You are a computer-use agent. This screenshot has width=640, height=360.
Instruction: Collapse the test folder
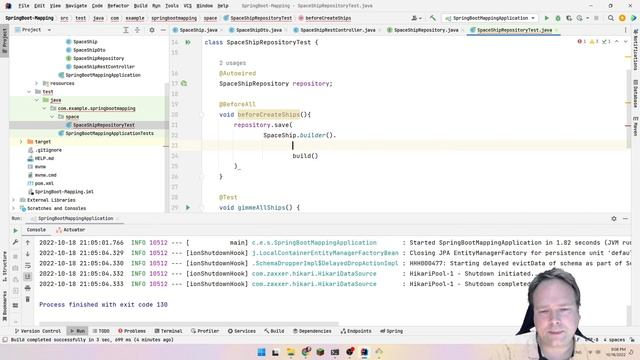(29, 92)
